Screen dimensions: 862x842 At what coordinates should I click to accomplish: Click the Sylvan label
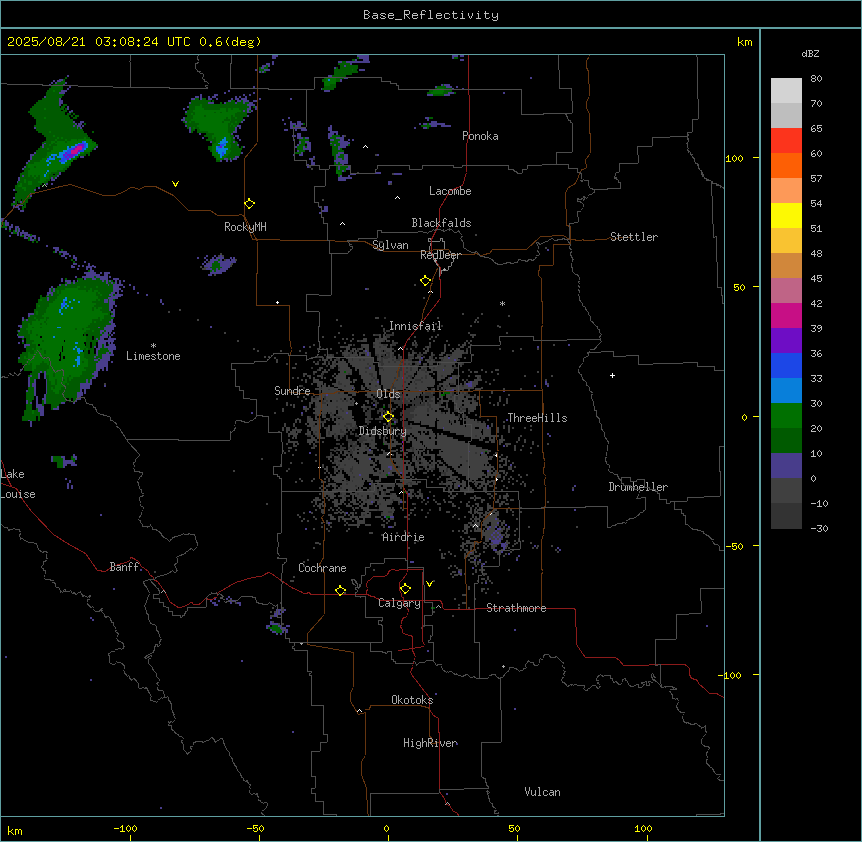coord(390,245)
